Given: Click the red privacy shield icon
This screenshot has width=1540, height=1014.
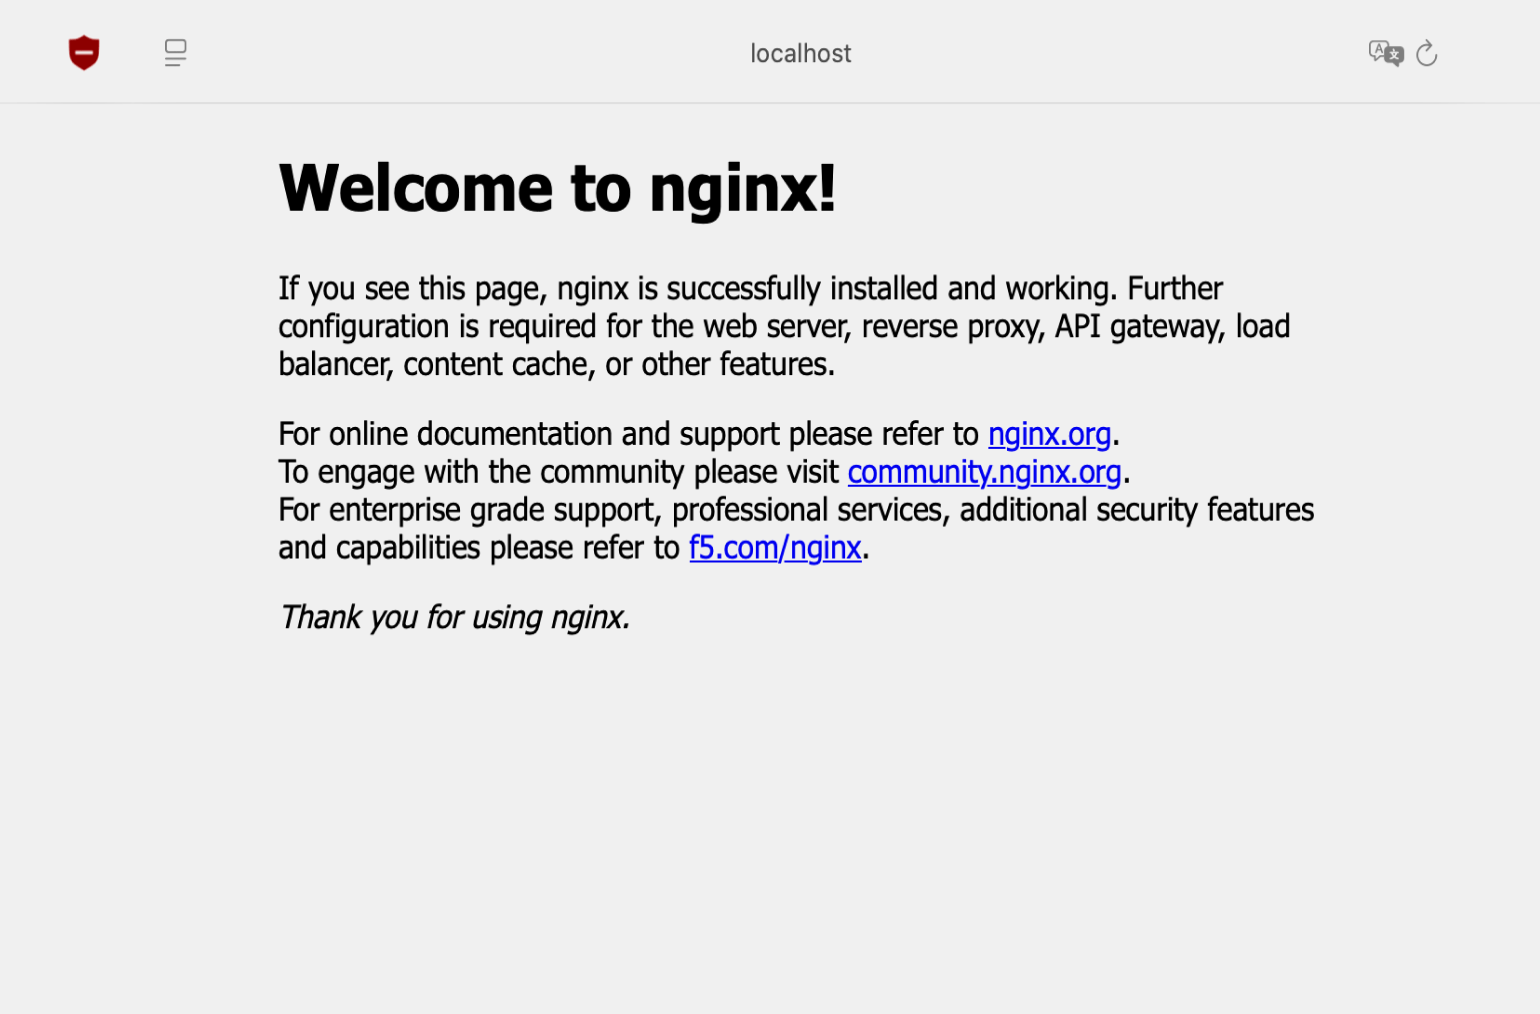Looking at the screenshot, I should [x=84, y=53].
